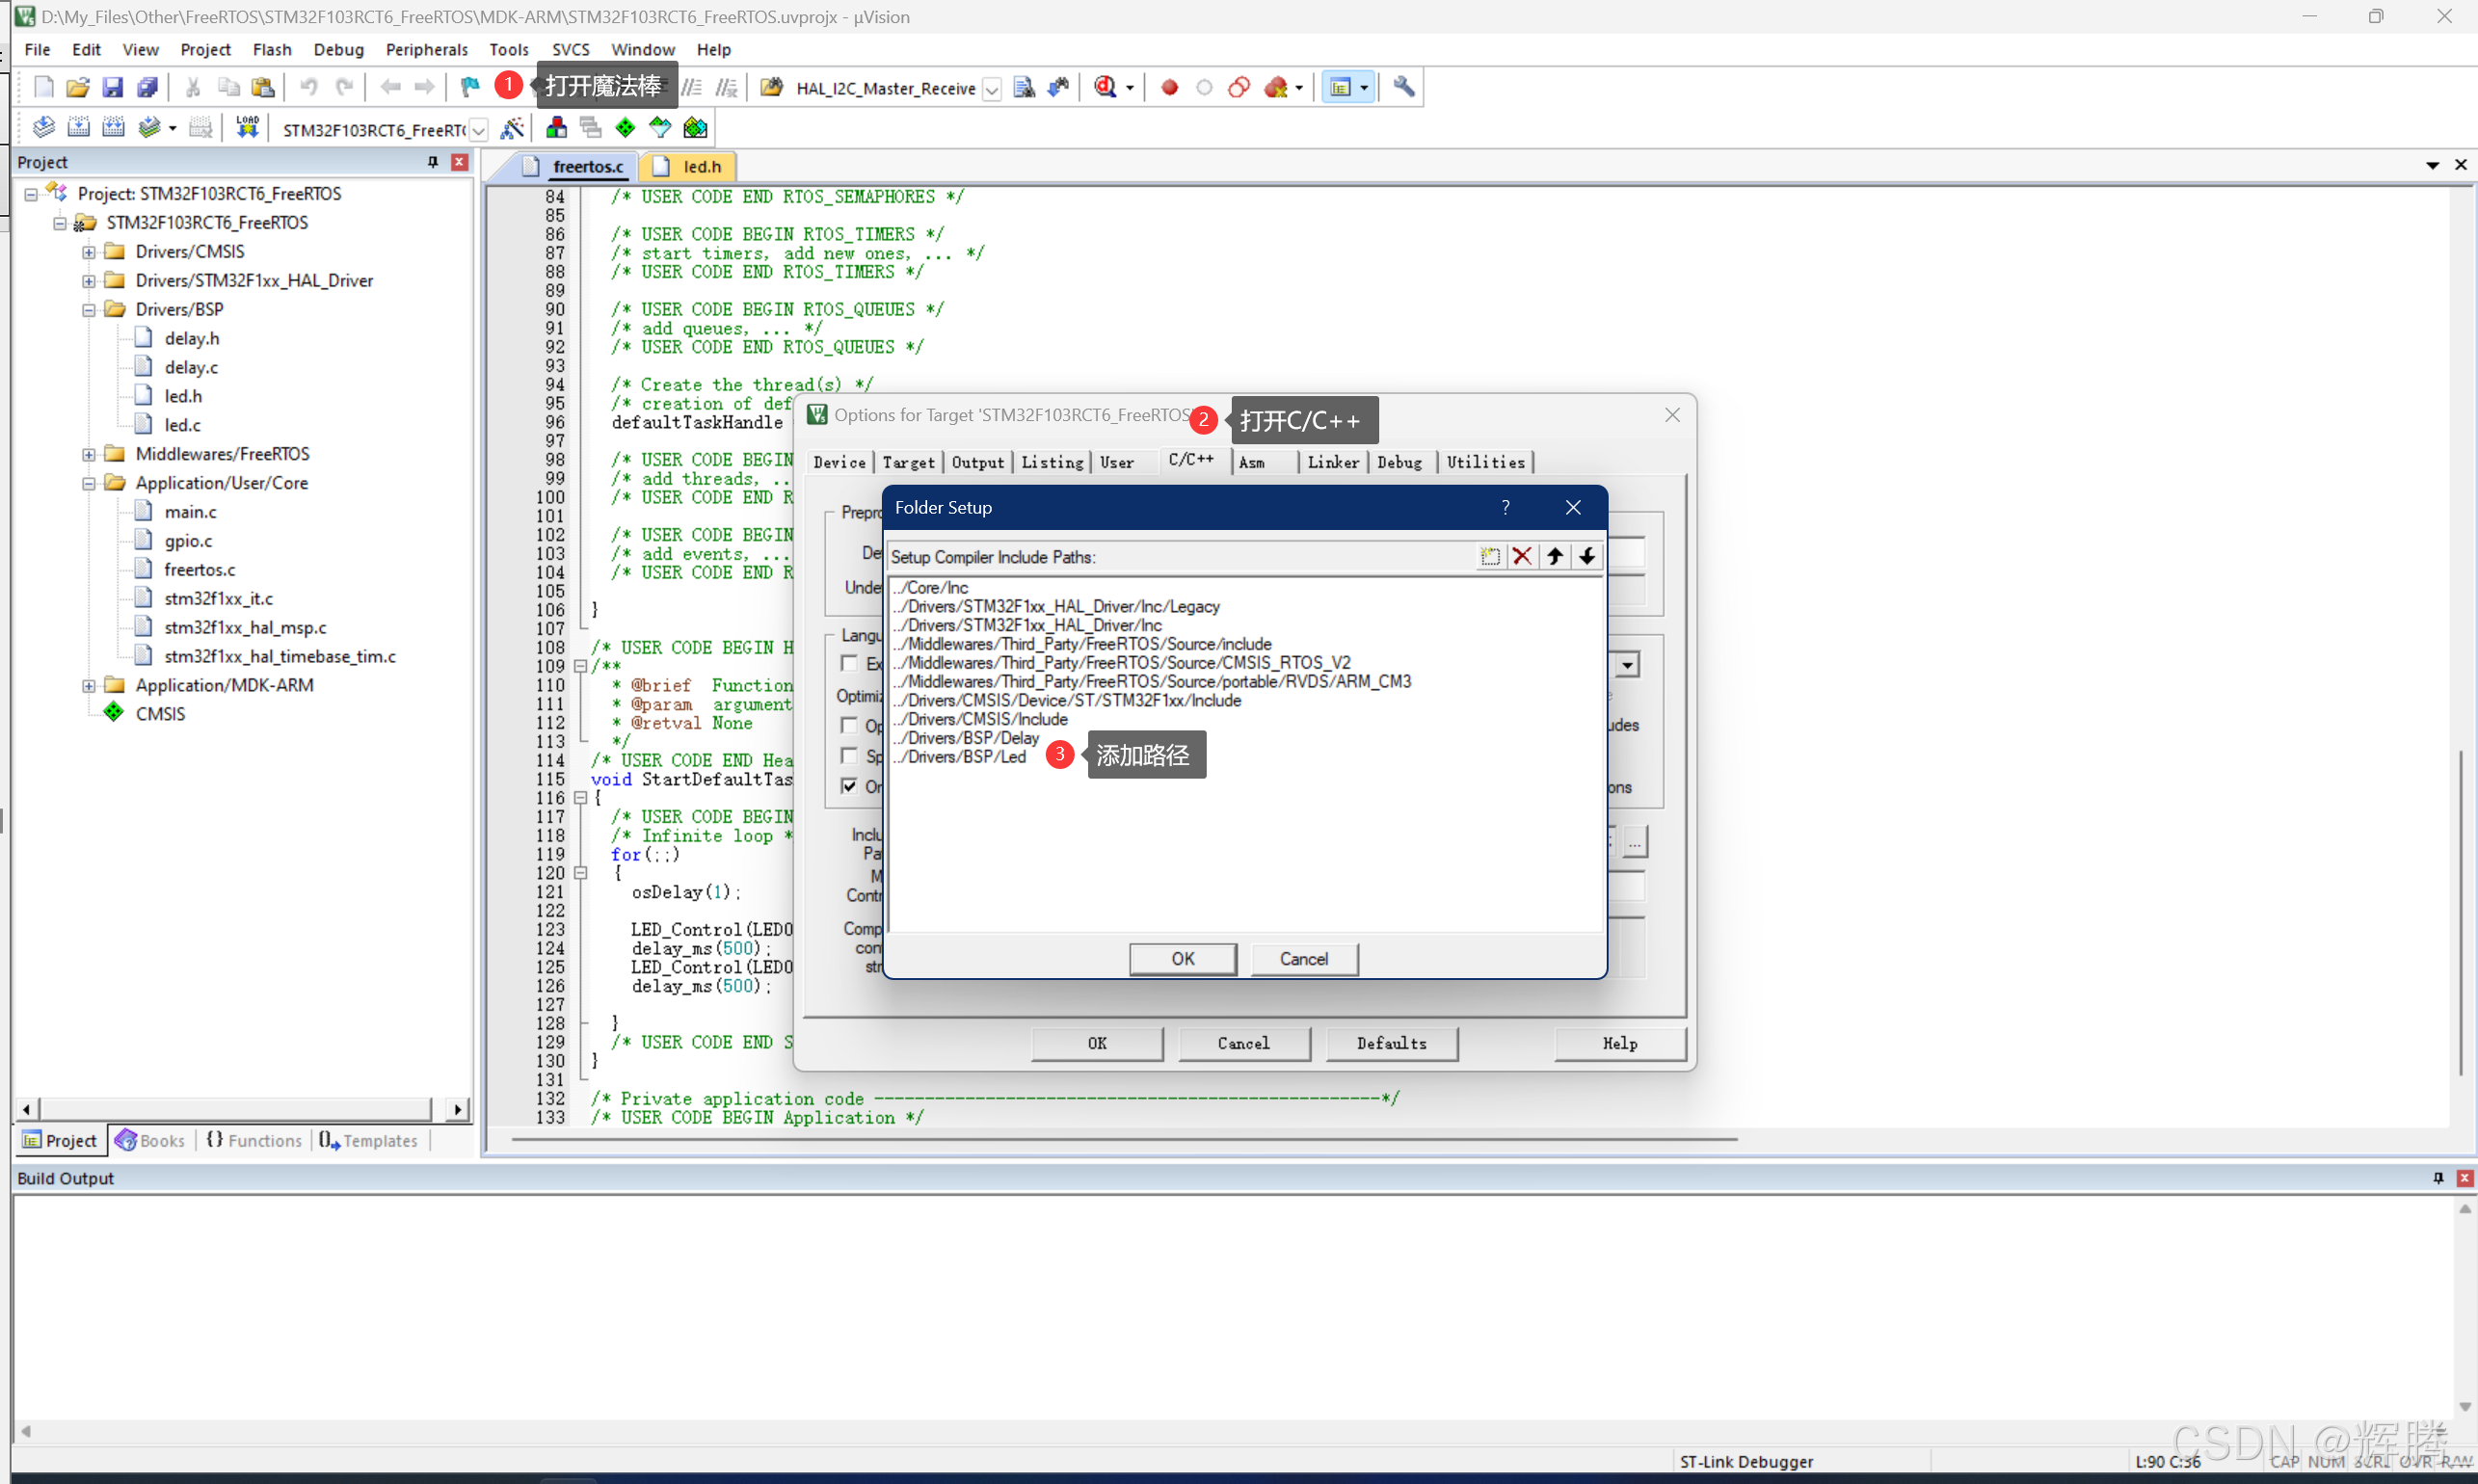Screen dimensions: 2478x1484
Task: Click the Download LOAD icon
Action: pos(247,128)
